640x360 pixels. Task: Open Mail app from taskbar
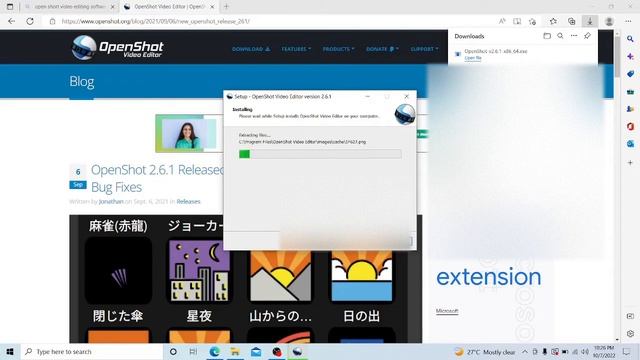[256, 352]
